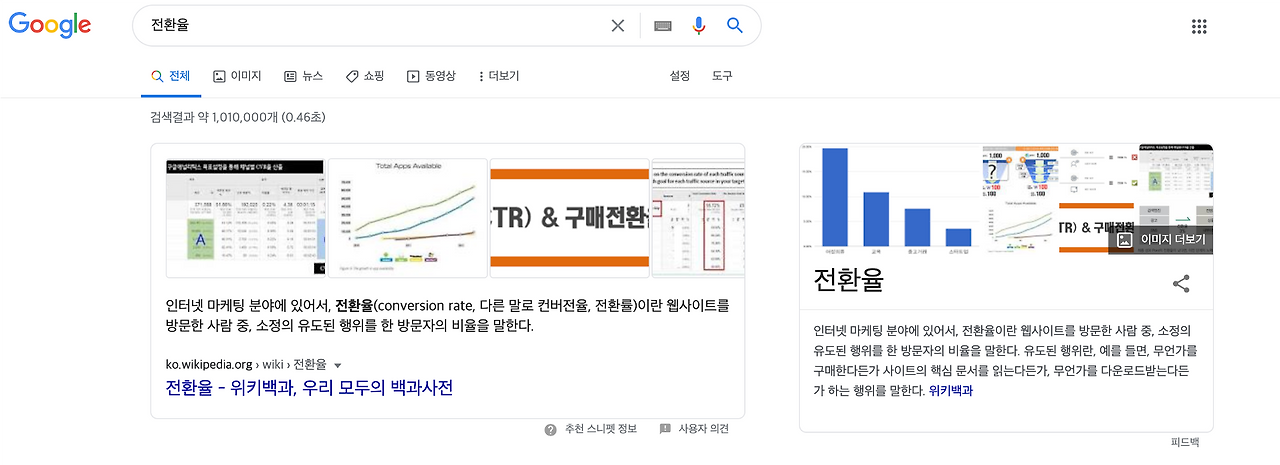Switch to the 이미지 tab
The height and width of the screenshot is (465, 1280).
click(x=237, y=76)
